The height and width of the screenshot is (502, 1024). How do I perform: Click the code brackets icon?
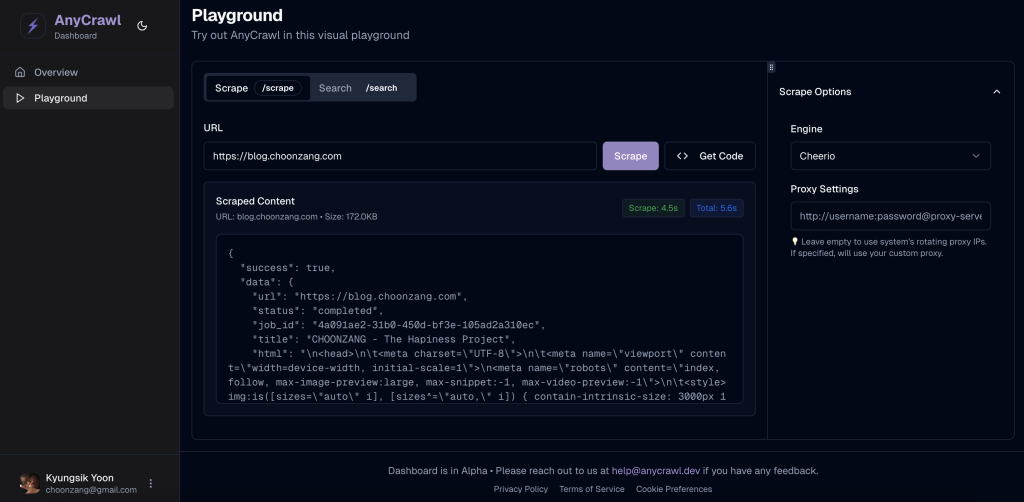[x=682, y=156]
